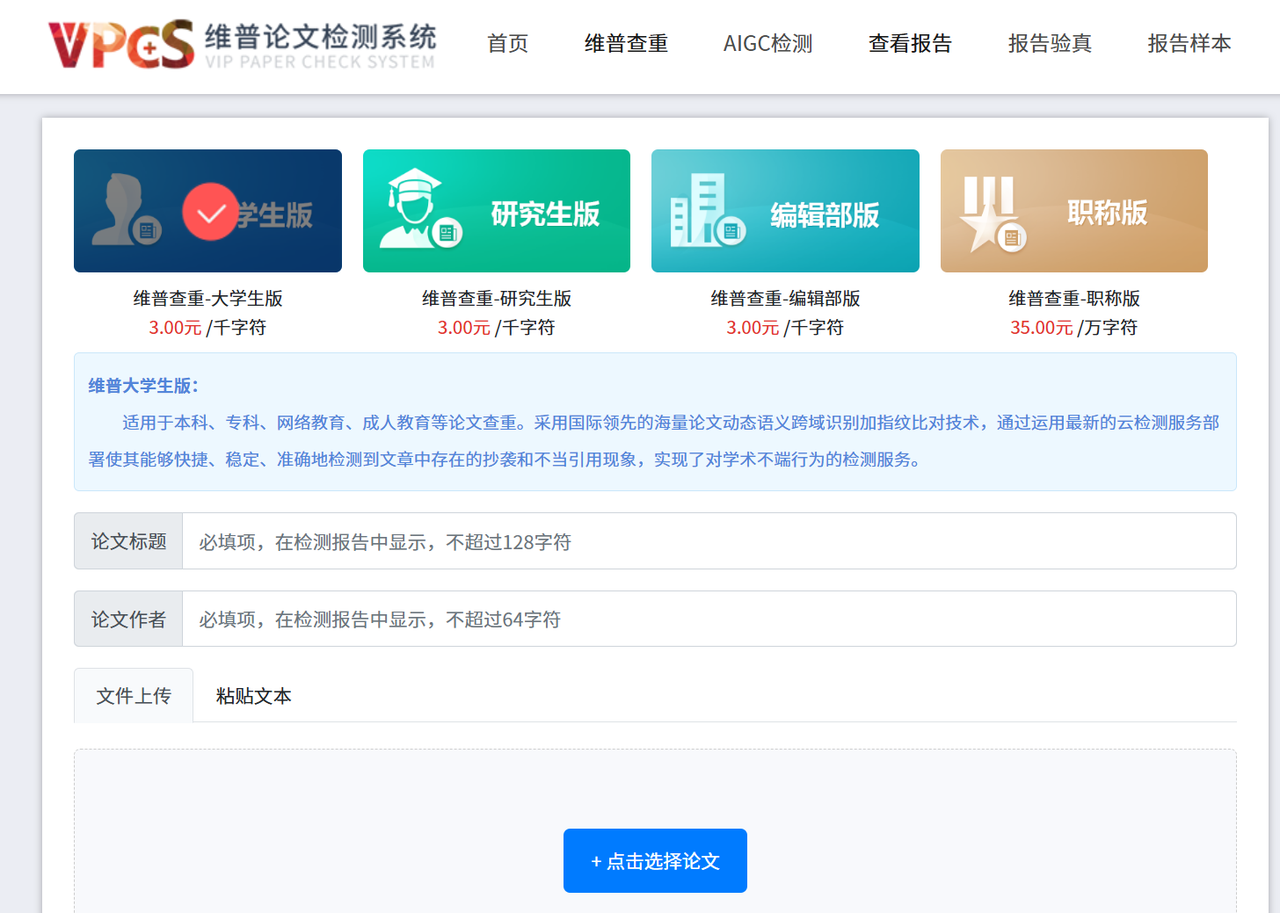Click the graduate cap icon on 研究生版
The image size is (1280, 913).
coord(420,209)
